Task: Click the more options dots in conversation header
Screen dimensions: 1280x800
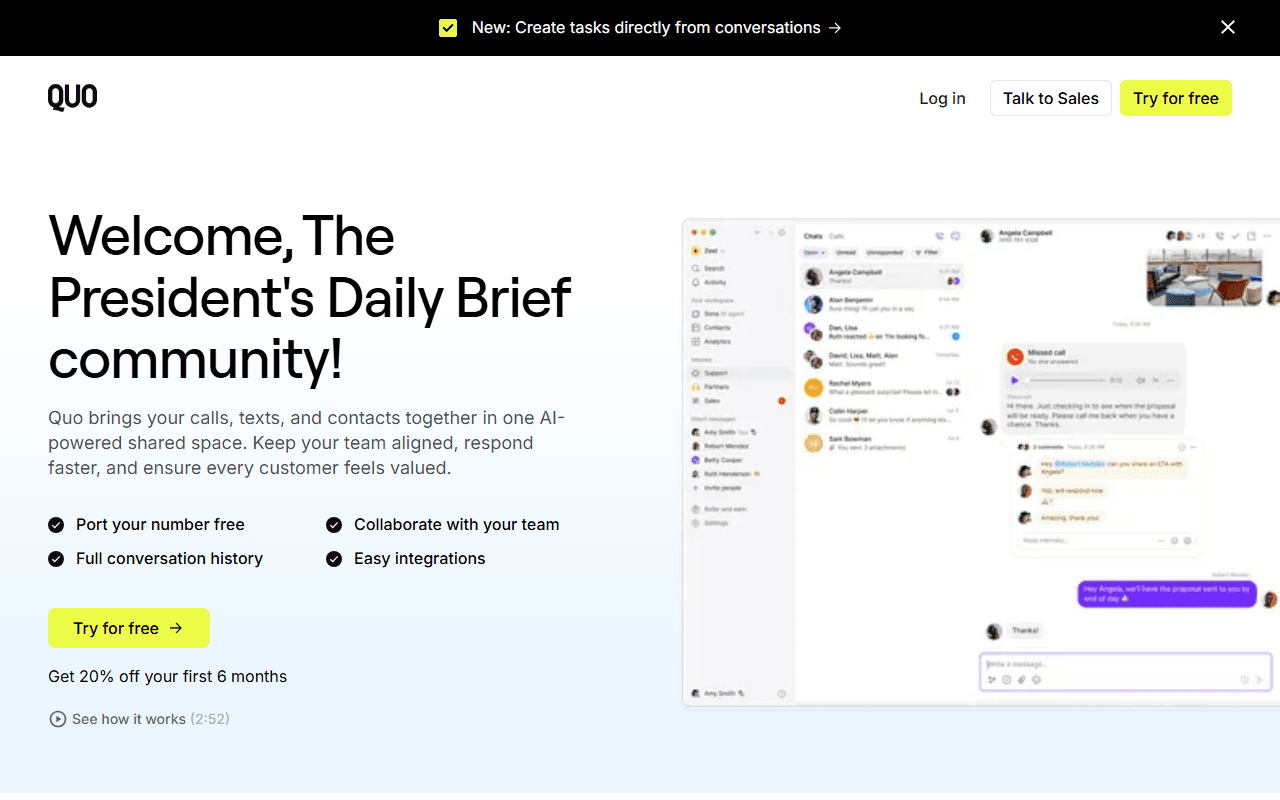Action: coord(1268,236)
